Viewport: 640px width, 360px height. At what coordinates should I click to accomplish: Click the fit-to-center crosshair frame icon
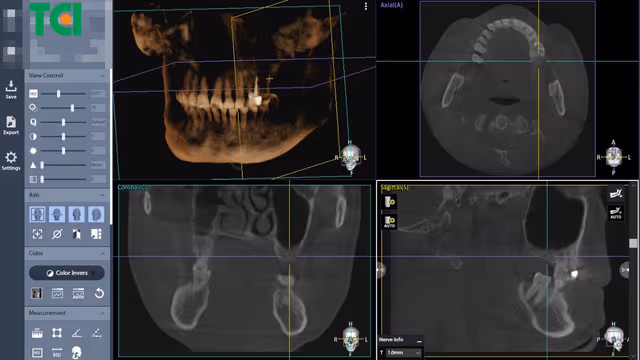[37, 234]
